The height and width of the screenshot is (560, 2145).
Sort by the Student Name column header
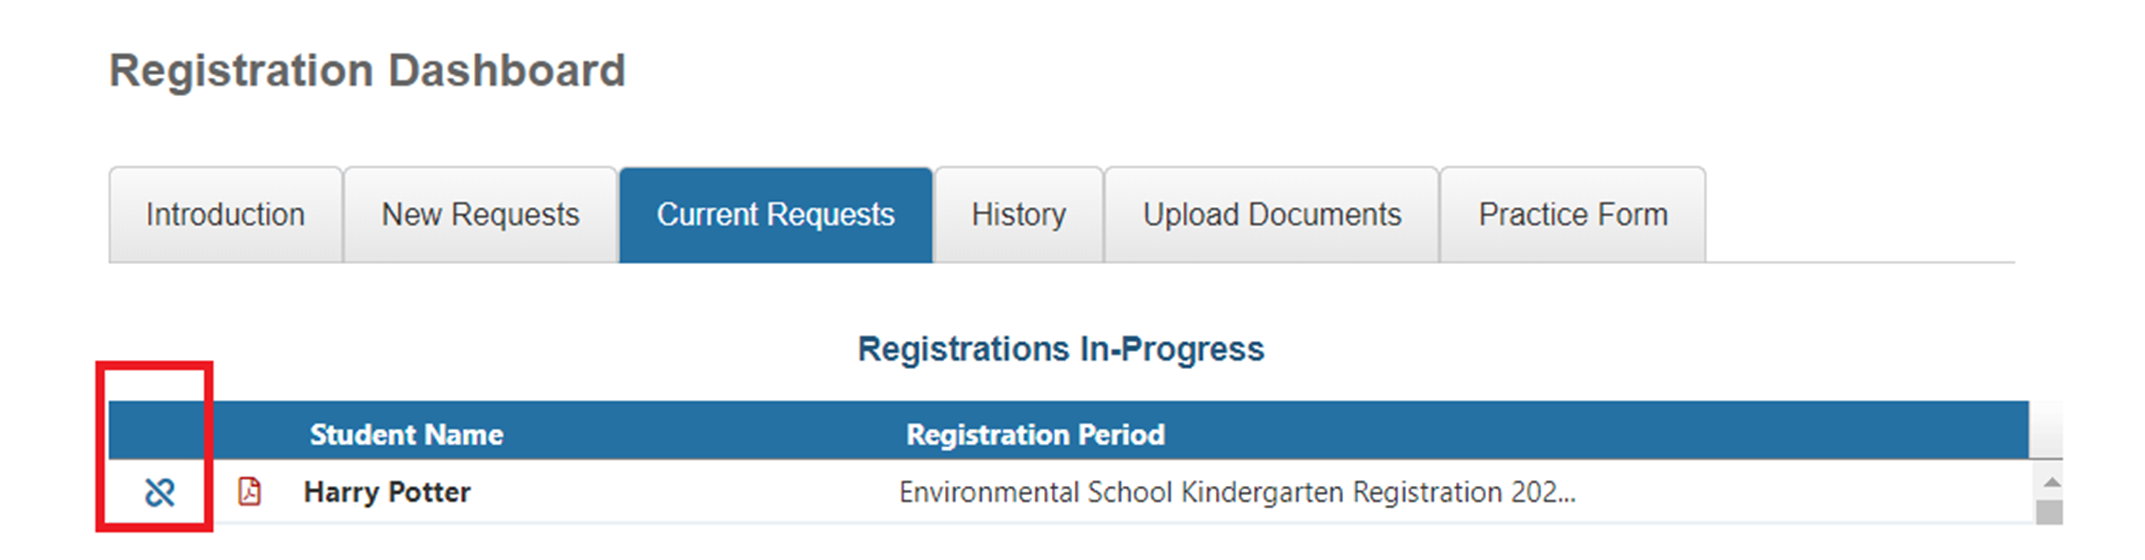pos(406,434)
